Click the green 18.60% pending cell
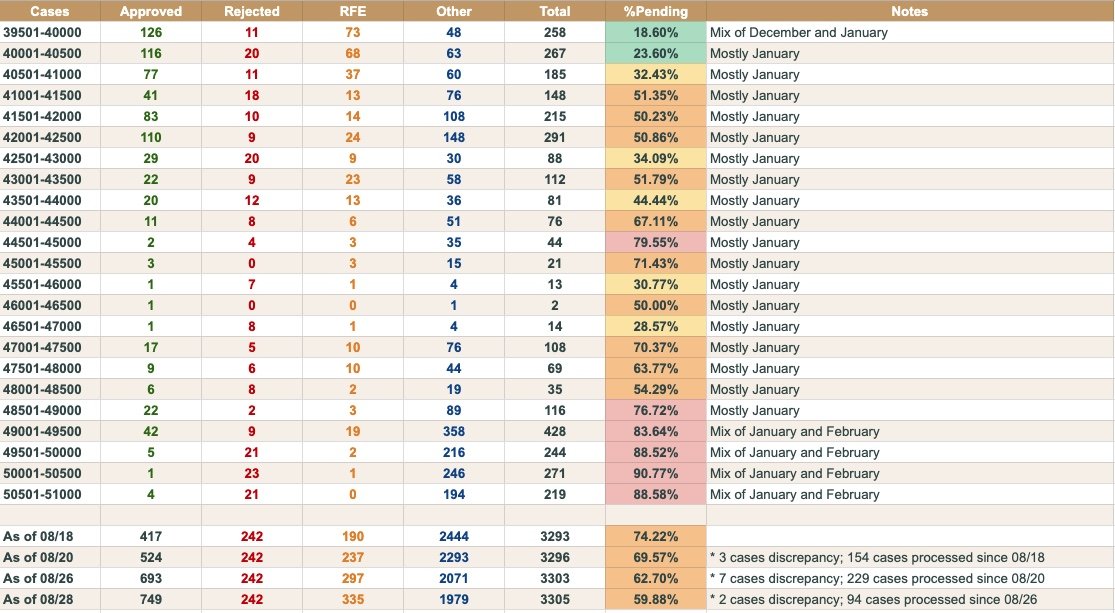The image size is (1115, 613). coord(655,32)
